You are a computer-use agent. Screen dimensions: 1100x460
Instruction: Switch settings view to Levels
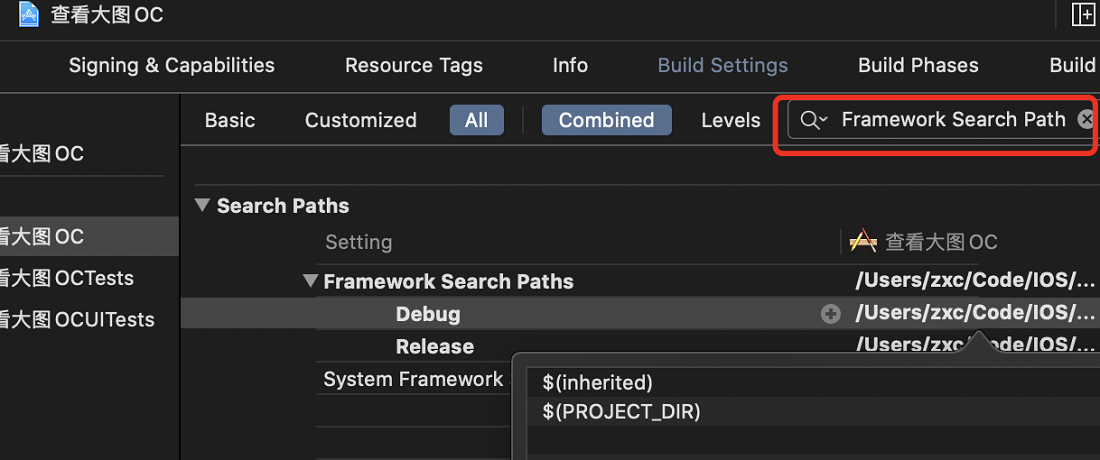pos(731,120)
